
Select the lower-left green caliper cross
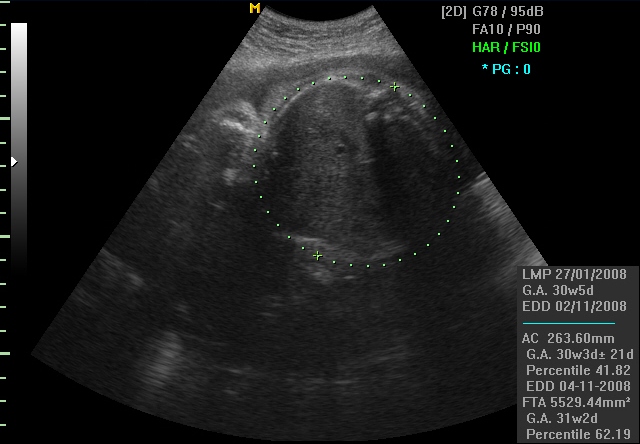pos(317,255)
